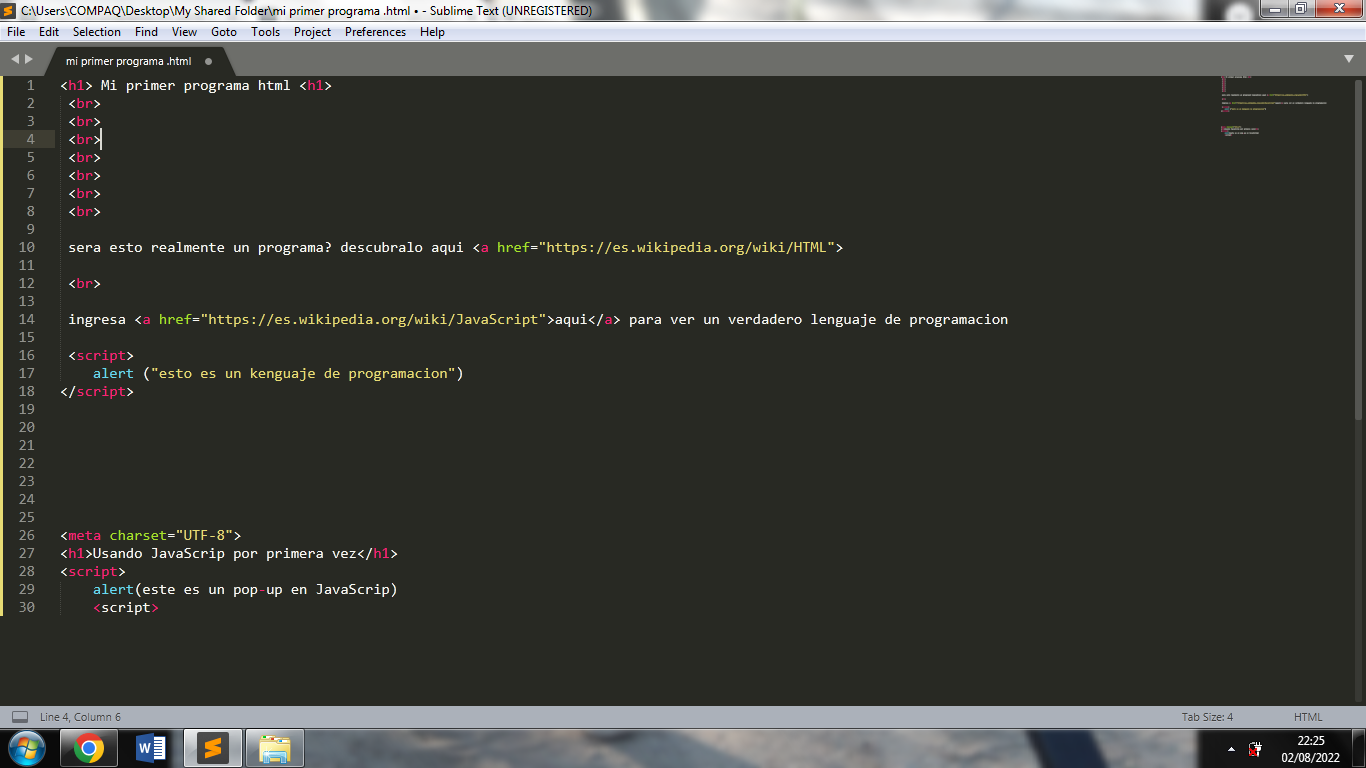This screenshot has width=1366, height=768.
Task: Click line number 1 in the gutter
Action: coord(30,85)
